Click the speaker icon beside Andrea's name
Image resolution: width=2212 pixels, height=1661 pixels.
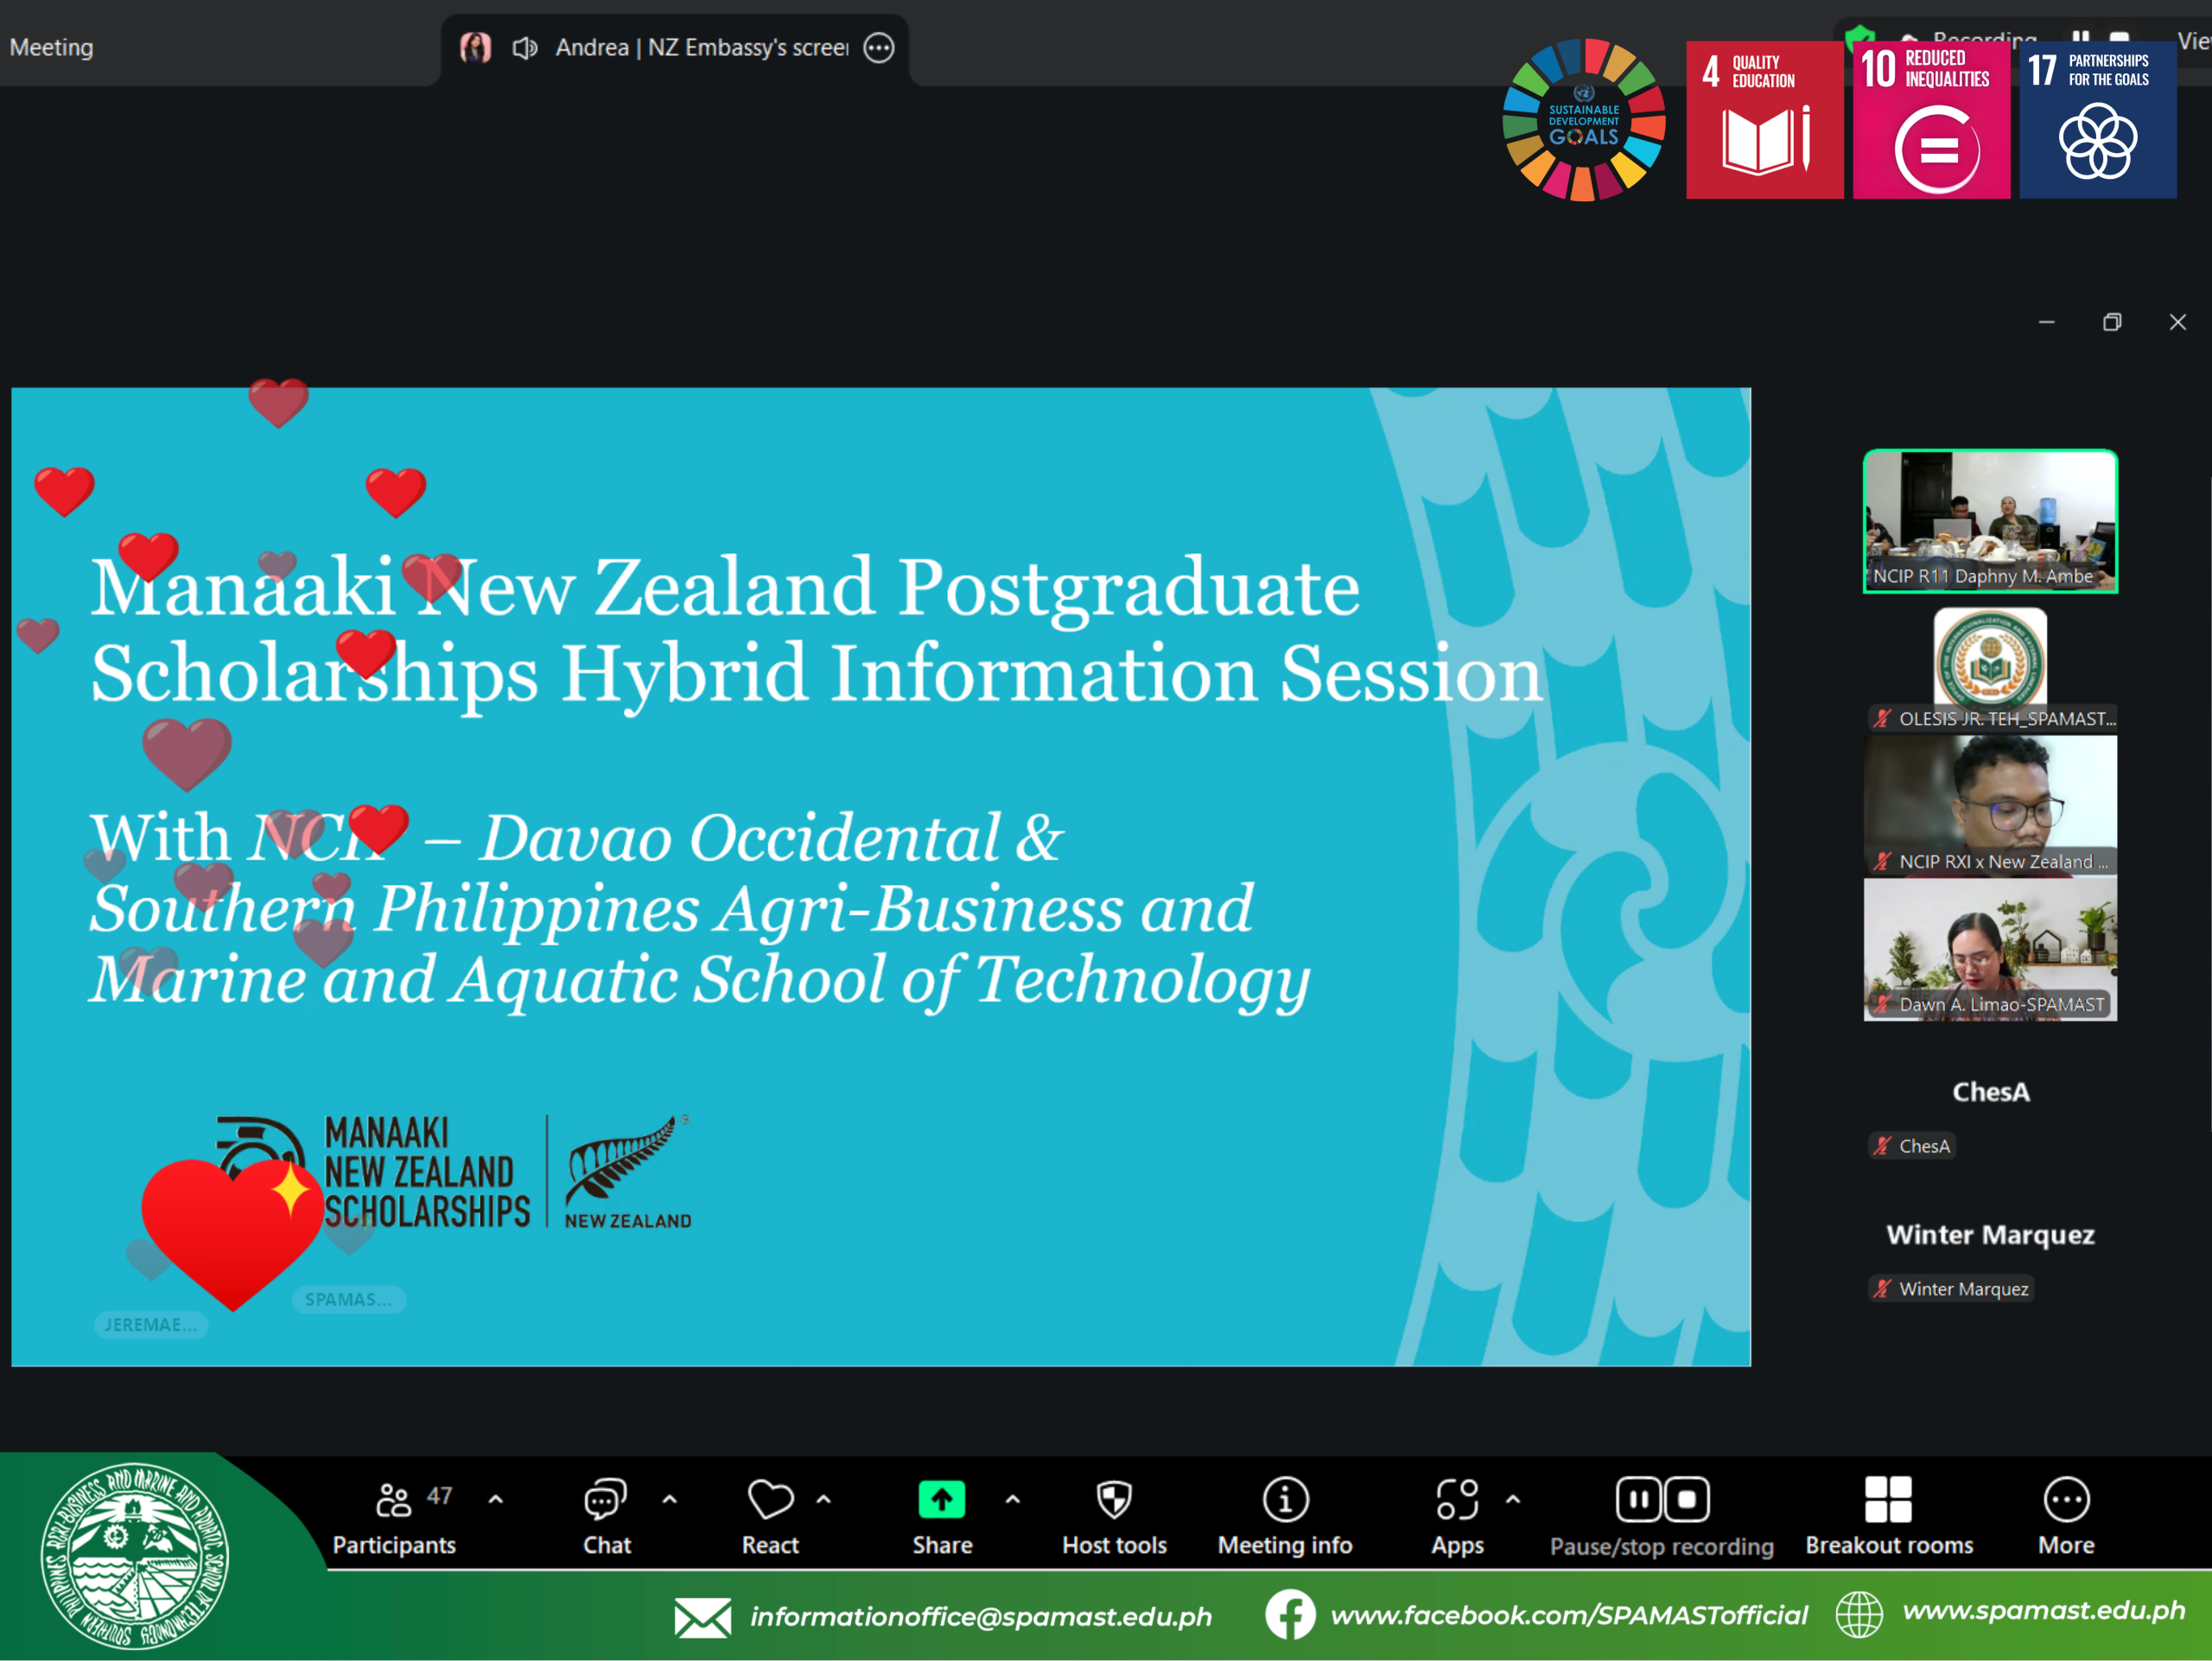click(525, 48)
